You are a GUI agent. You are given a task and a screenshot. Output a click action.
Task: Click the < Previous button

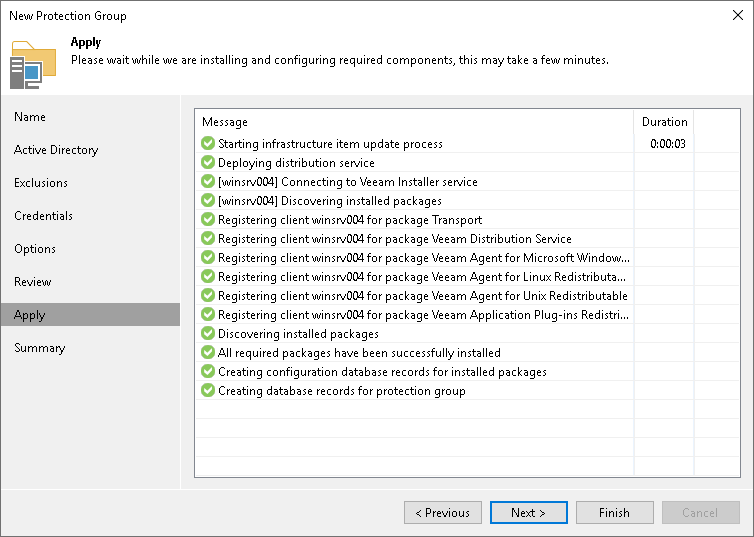(x=443, y=512)
